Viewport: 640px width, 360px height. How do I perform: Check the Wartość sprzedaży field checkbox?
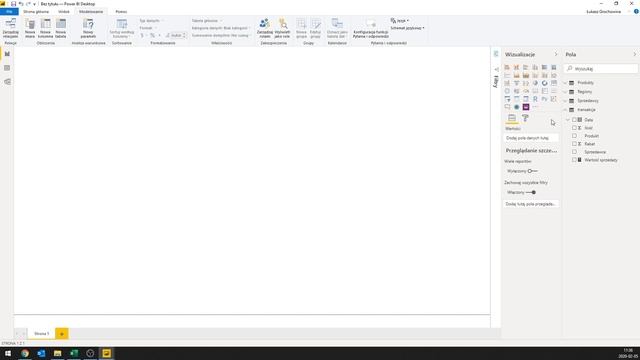(574, 160)
